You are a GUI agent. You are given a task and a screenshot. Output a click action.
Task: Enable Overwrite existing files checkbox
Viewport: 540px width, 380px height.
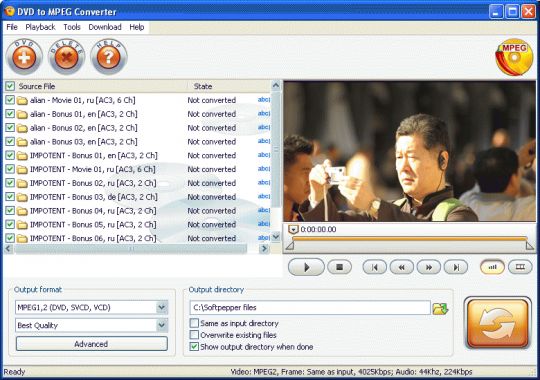pos(194,335)
